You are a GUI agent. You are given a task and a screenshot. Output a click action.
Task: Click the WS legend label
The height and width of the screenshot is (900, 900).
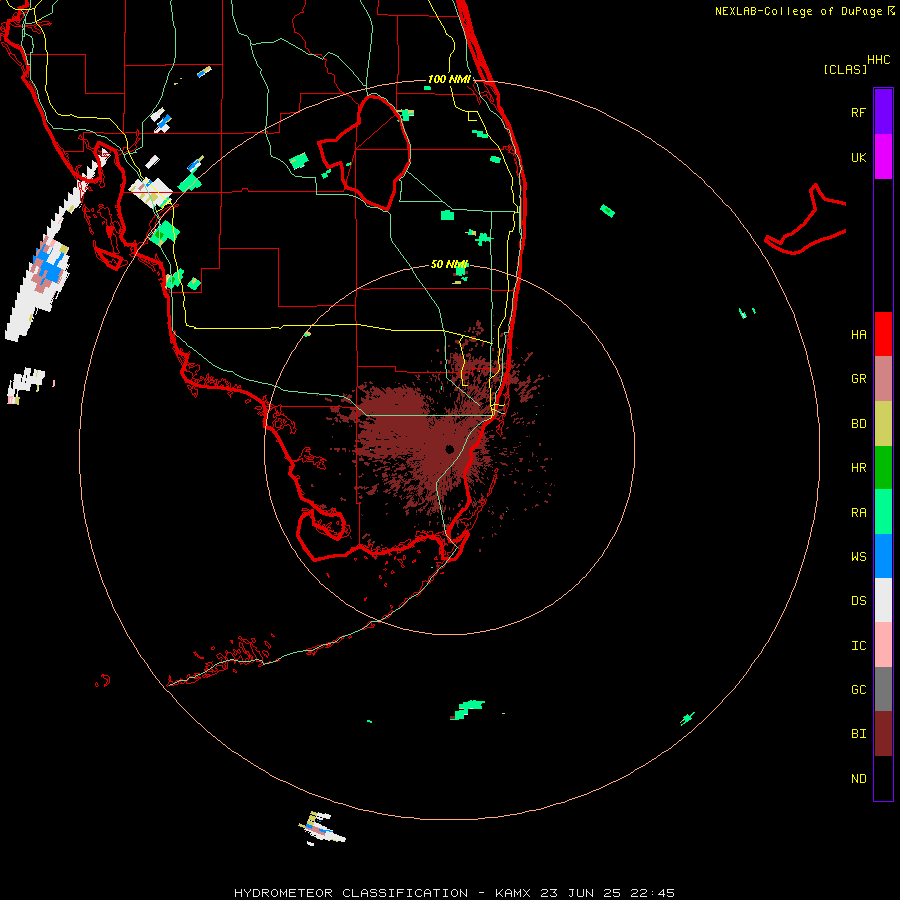(858, 557)
